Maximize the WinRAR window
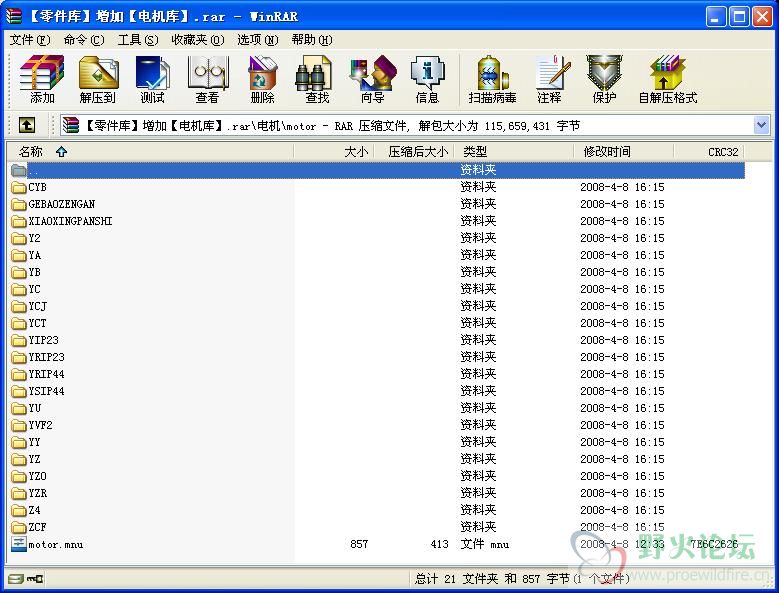Screen dimensions: 779x593 point(739,17)
